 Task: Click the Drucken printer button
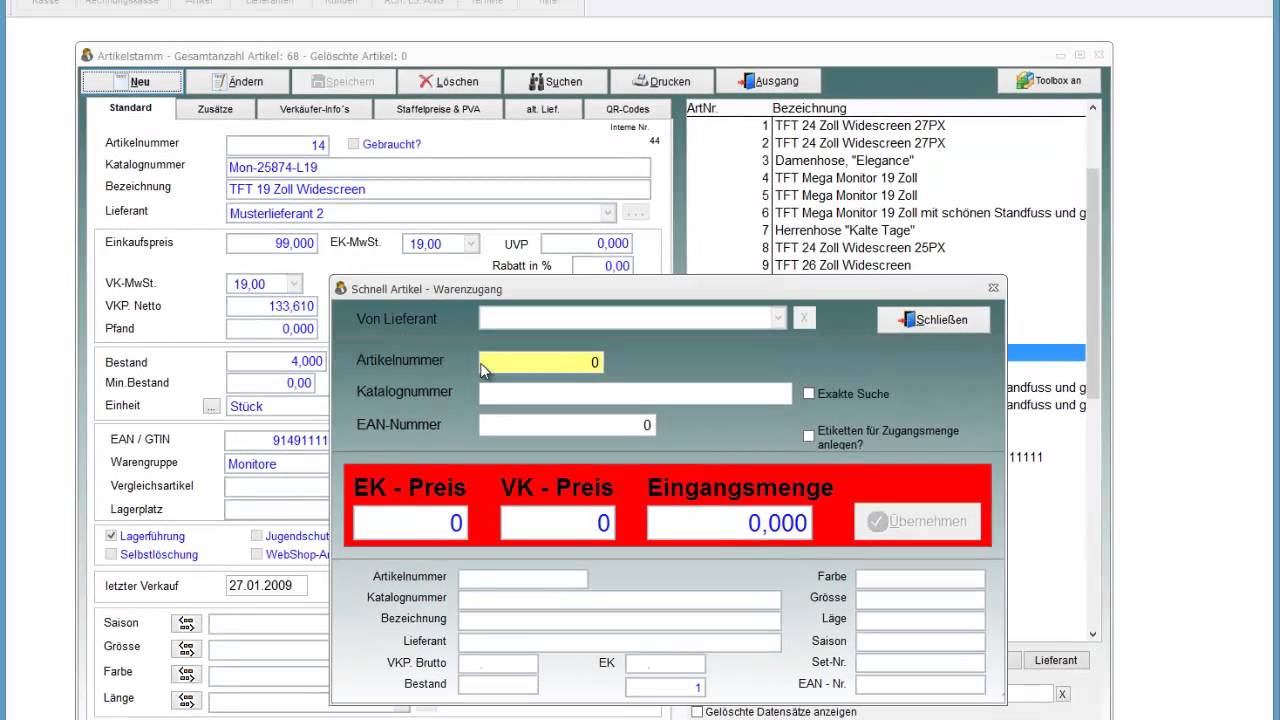tap(661, 81)
